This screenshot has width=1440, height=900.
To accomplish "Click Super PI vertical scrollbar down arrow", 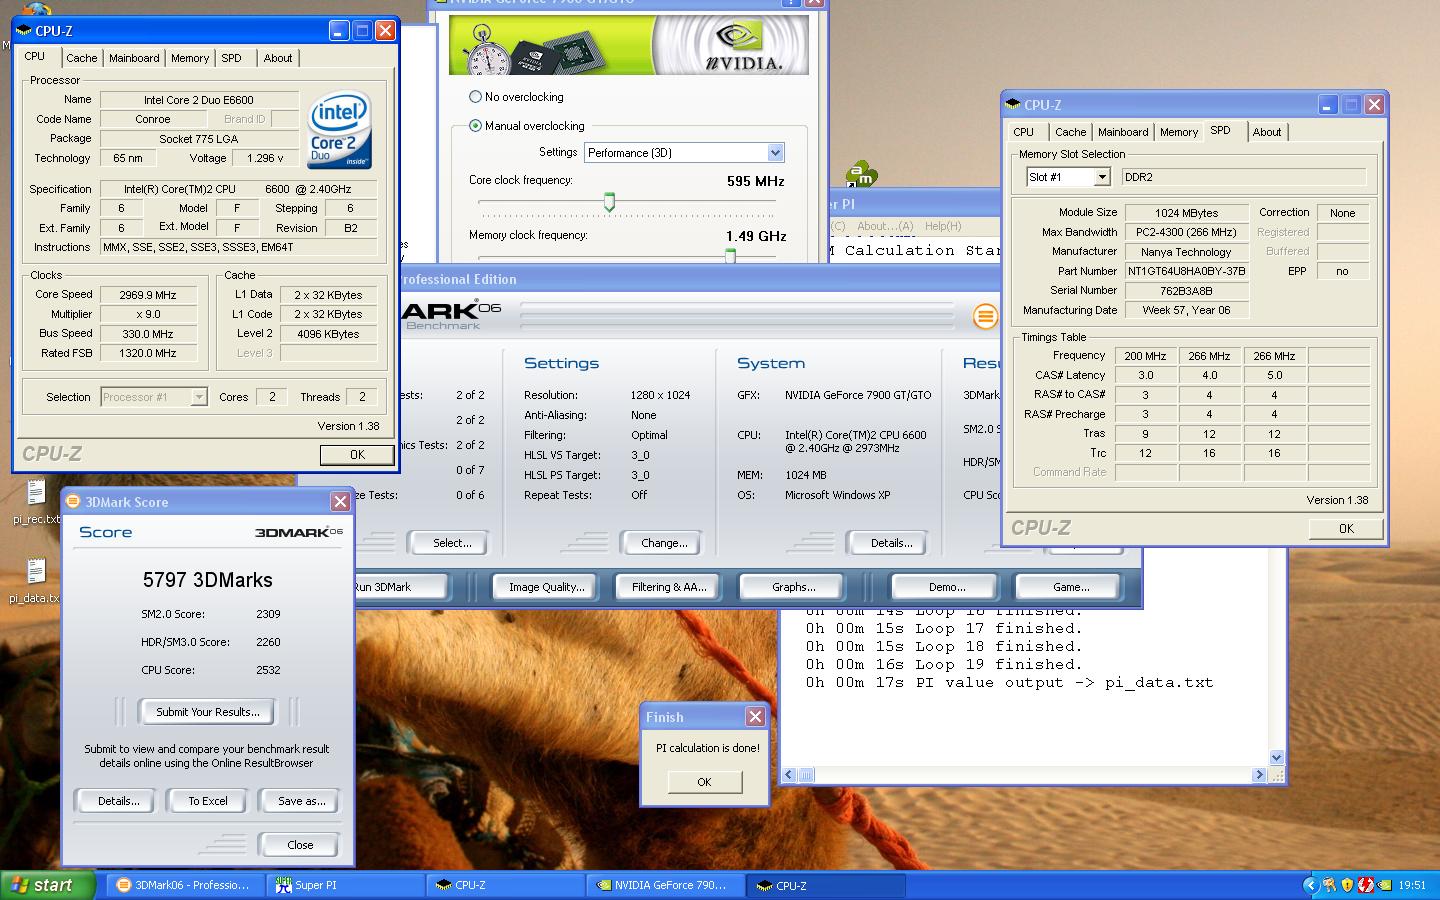I will (1276, 758).
